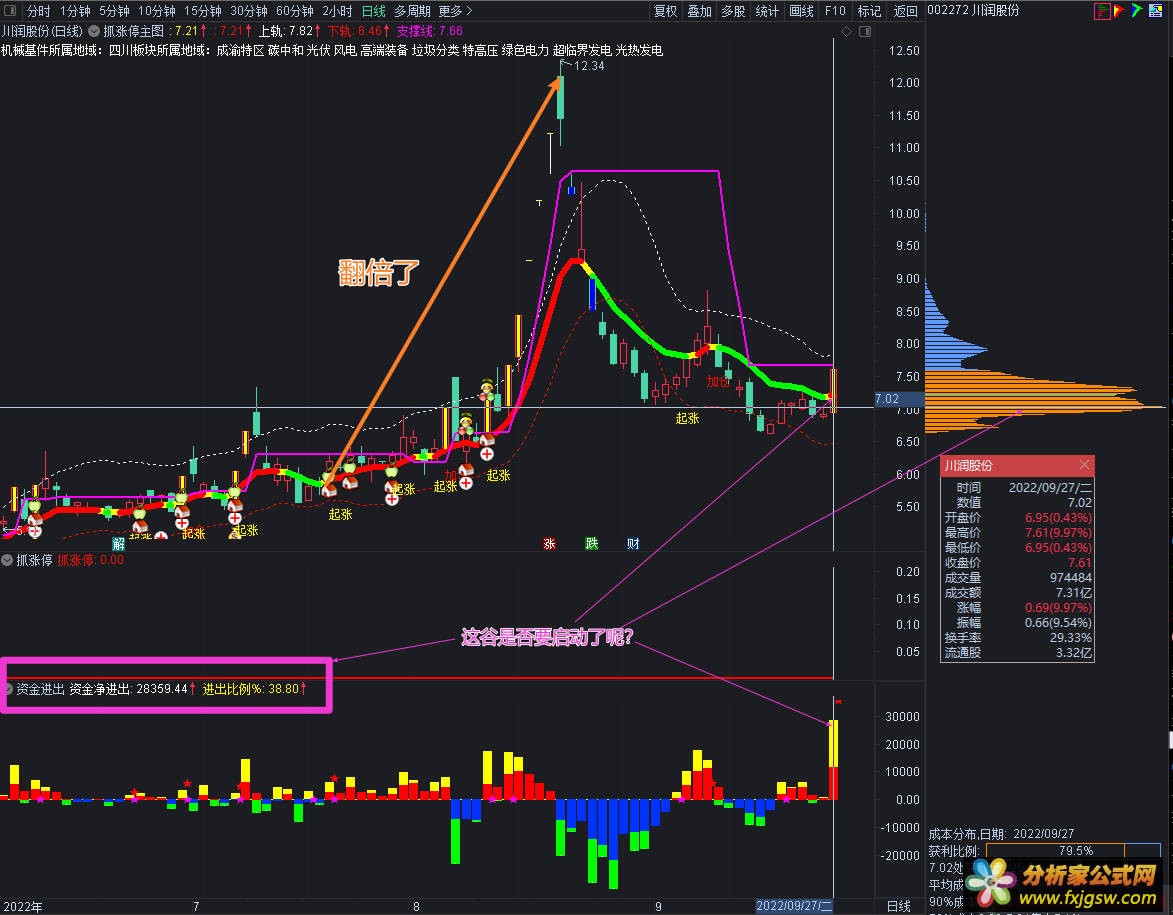Click the 下轨: 6.46 value
This screenshot has height=915, width=1173.
tap(359, 31)
